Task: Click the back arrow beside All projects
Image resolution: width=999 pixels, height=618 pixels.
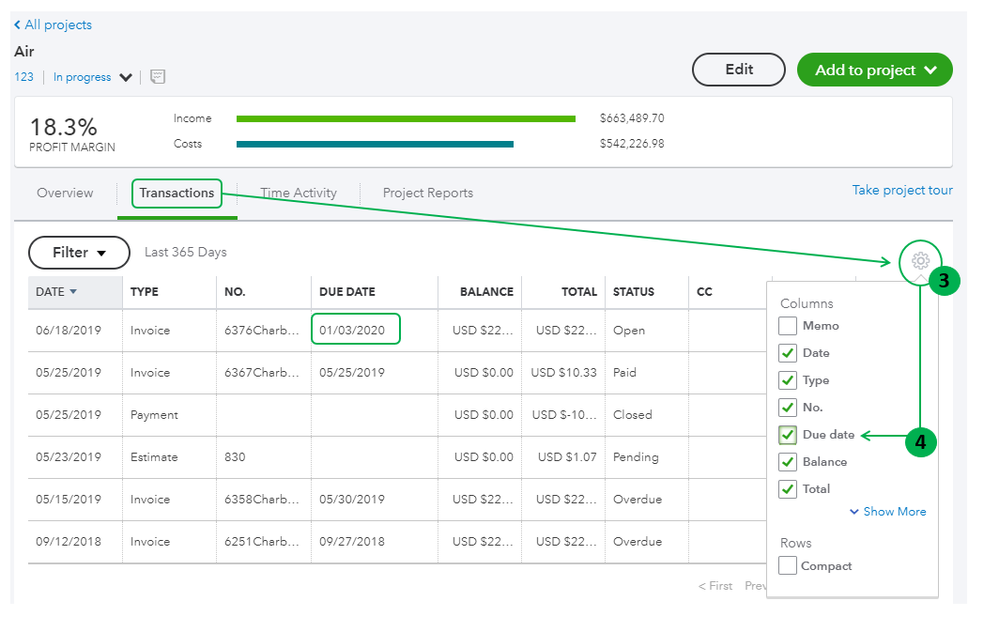Action: 17,25
